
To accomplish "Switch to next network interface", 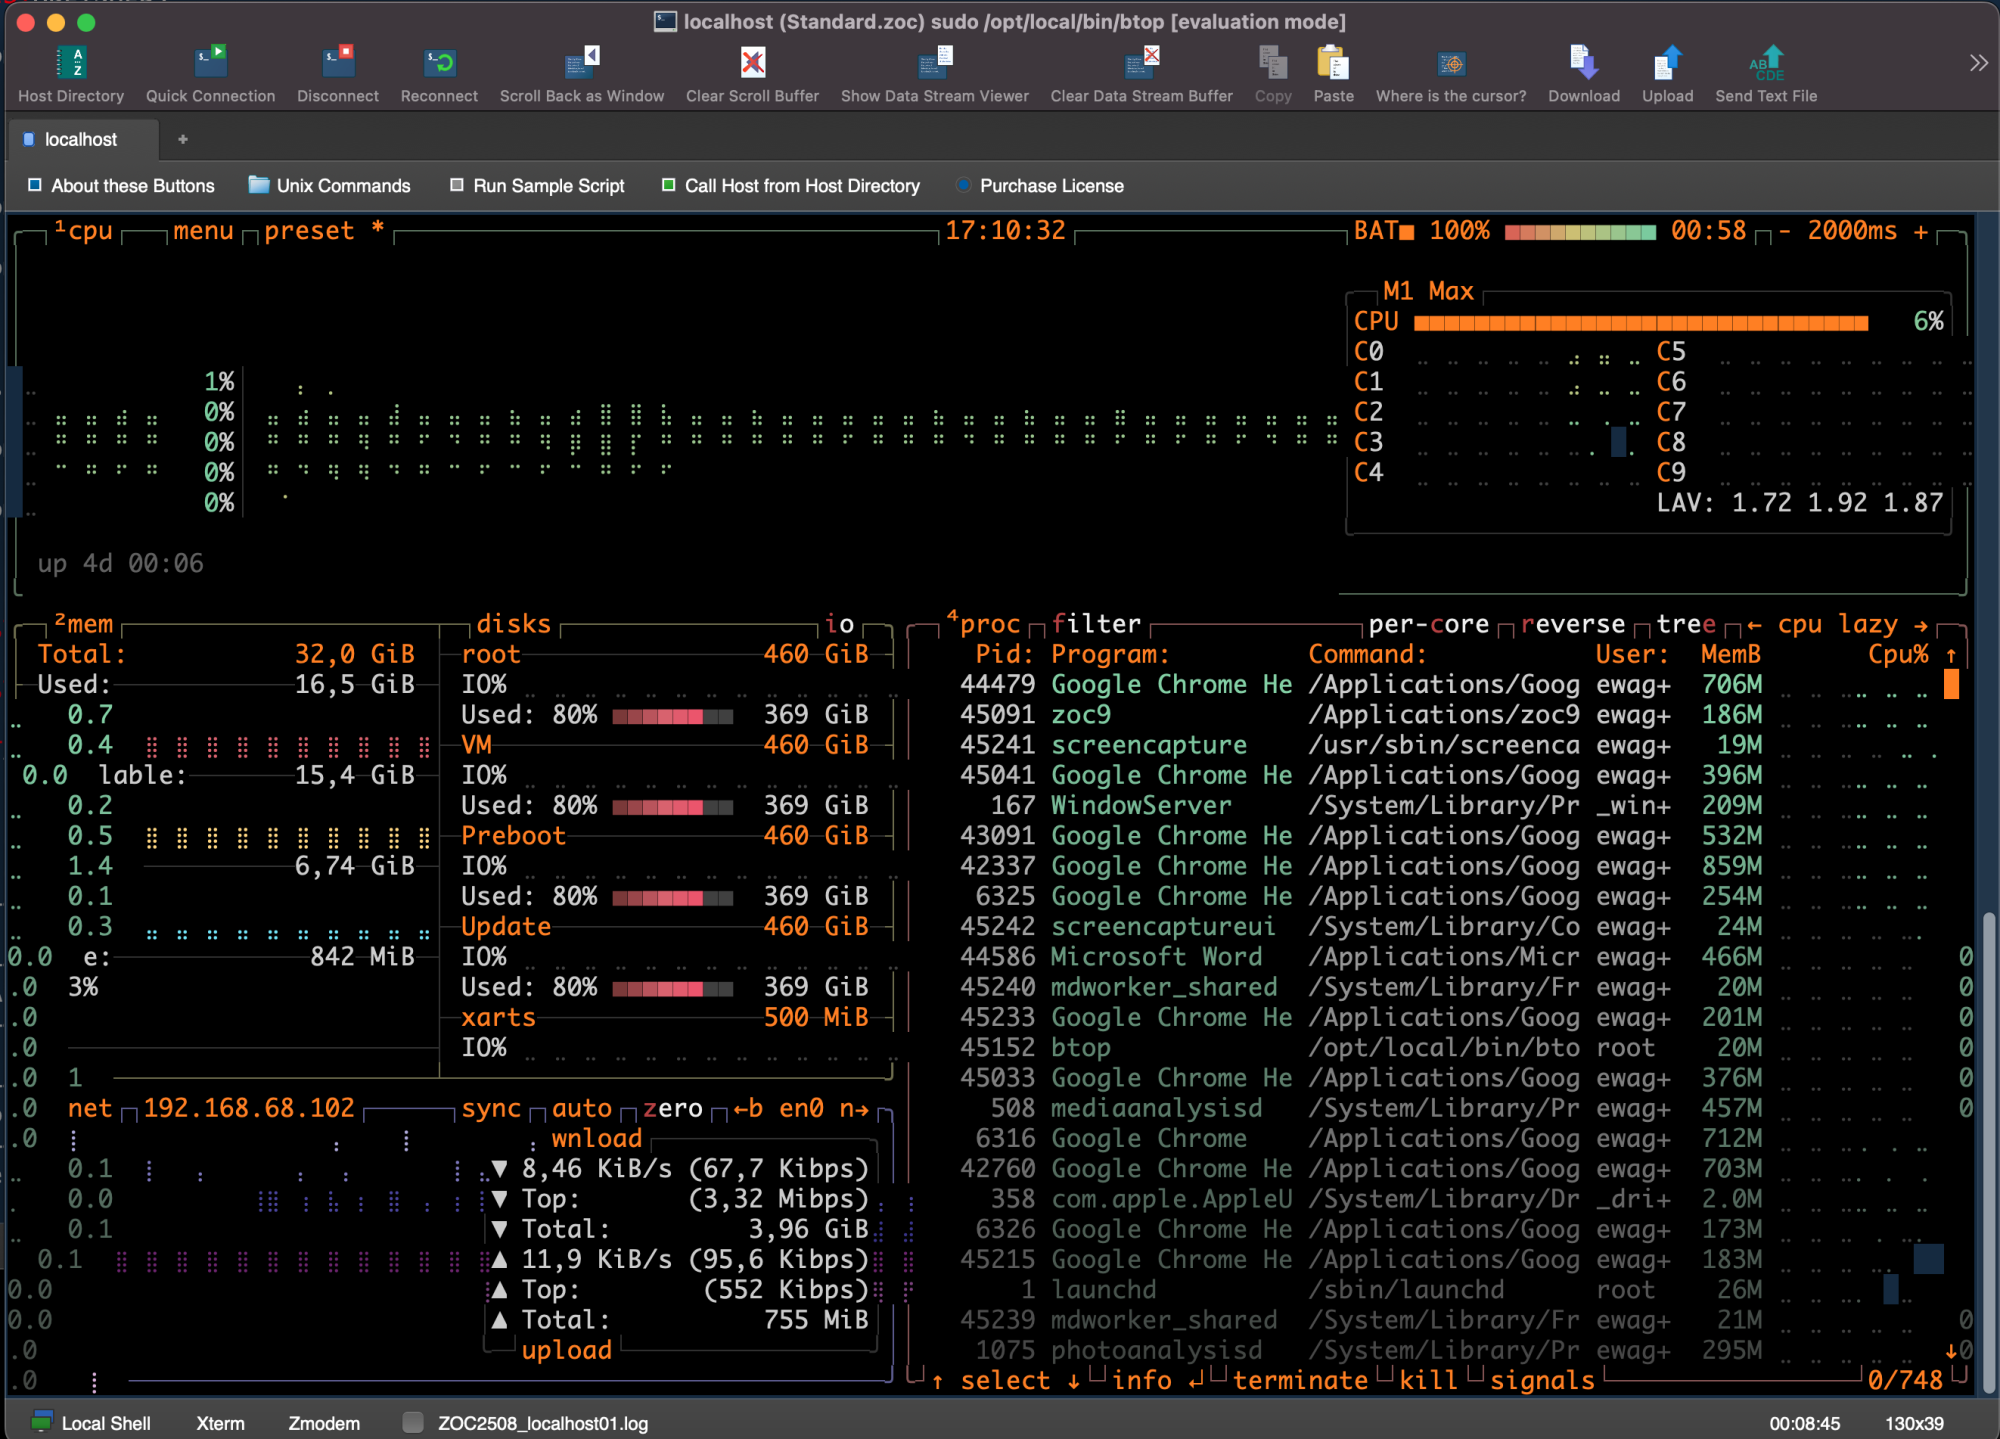I will pos(854,1108).
